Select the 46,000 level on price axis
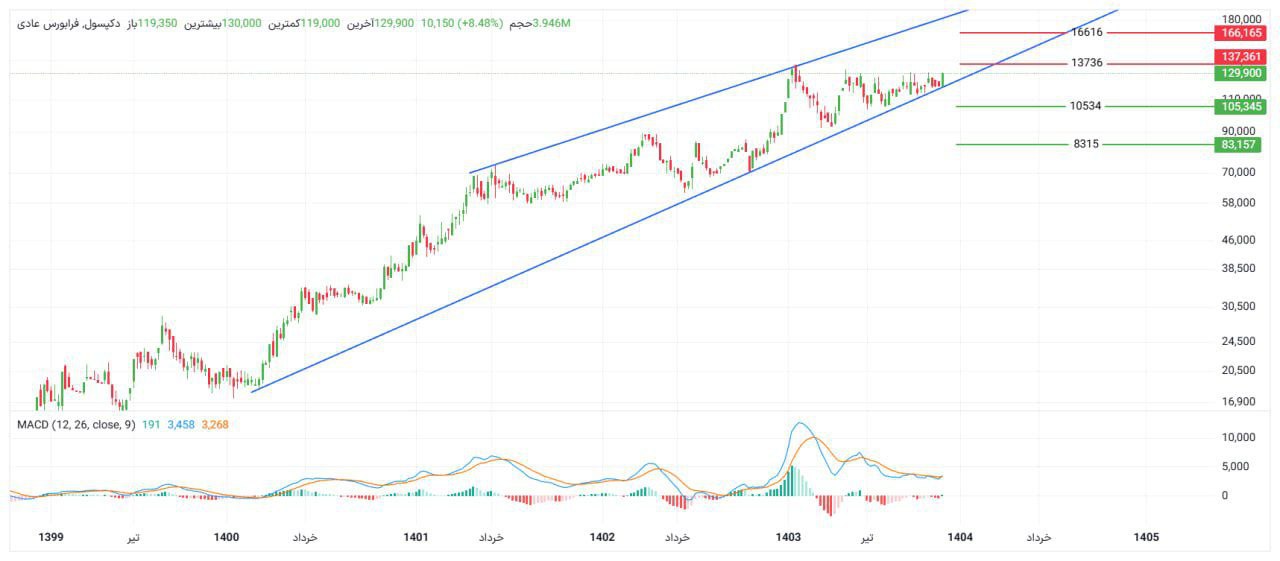 tap(1238, 240)
